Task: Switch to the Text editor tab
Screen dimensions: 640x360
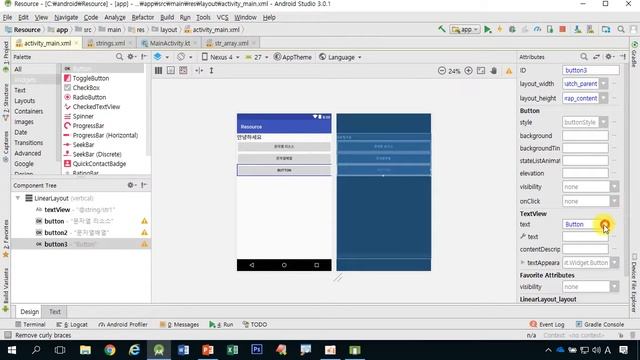Action: click(x=55, y=311)
